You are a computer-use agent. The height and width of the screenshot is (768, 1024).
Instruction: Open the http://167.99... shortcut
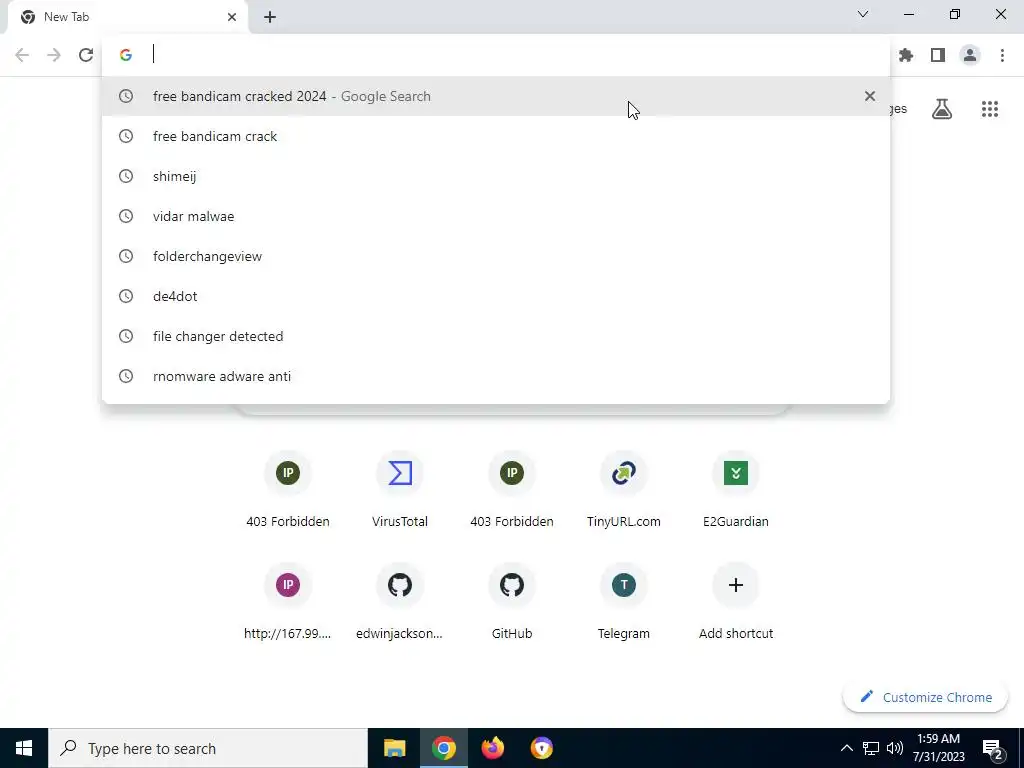tap(288, 601)
